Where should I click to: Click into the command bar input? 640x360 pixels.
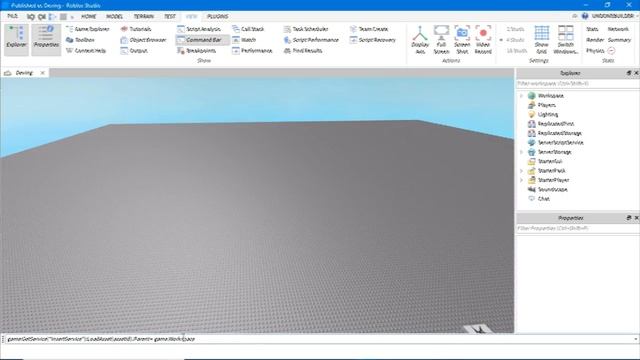pos(318,339)
